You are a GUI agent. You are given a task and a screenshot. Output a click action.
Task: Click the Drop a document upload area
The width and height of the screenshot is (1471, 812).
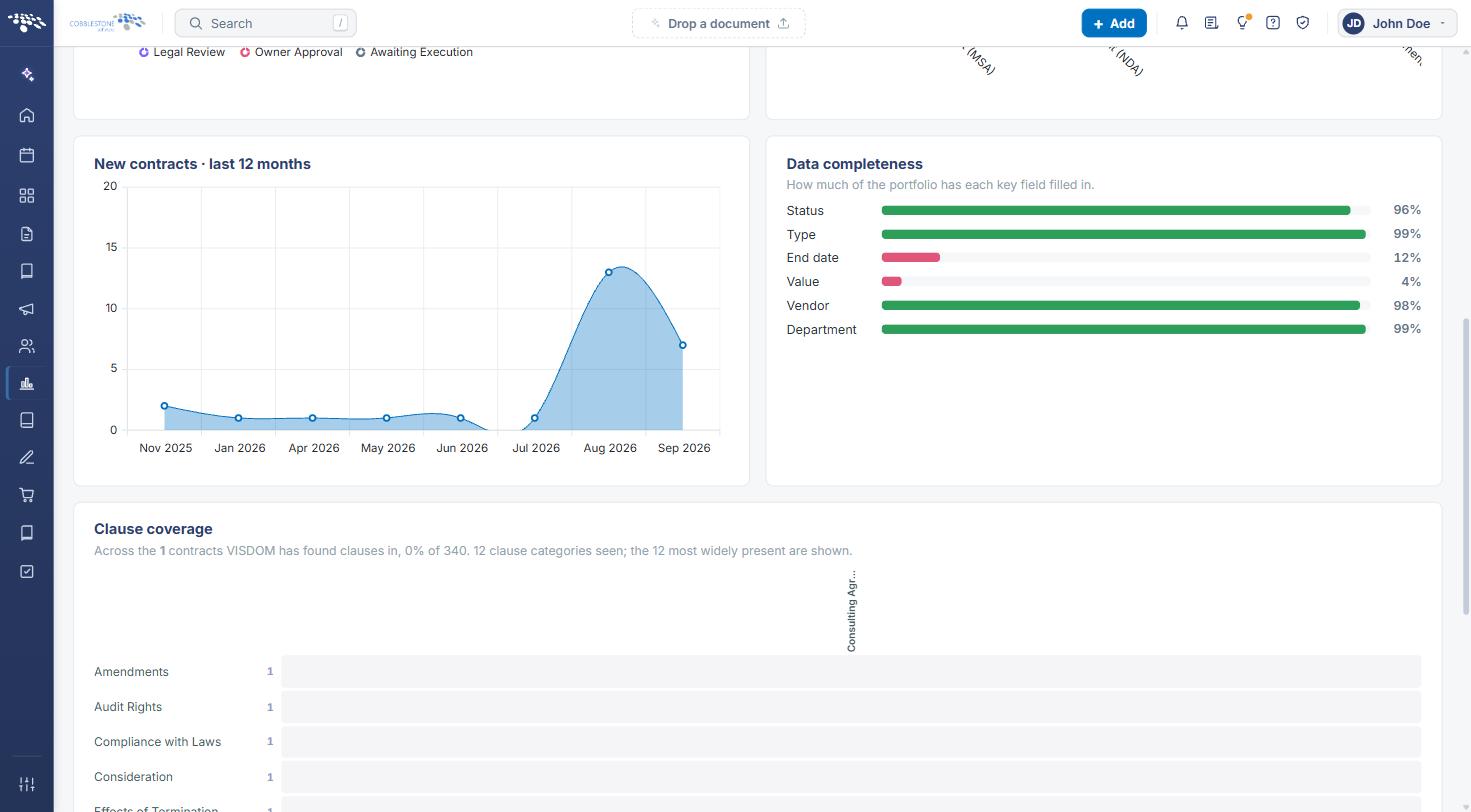coord(719,23)
